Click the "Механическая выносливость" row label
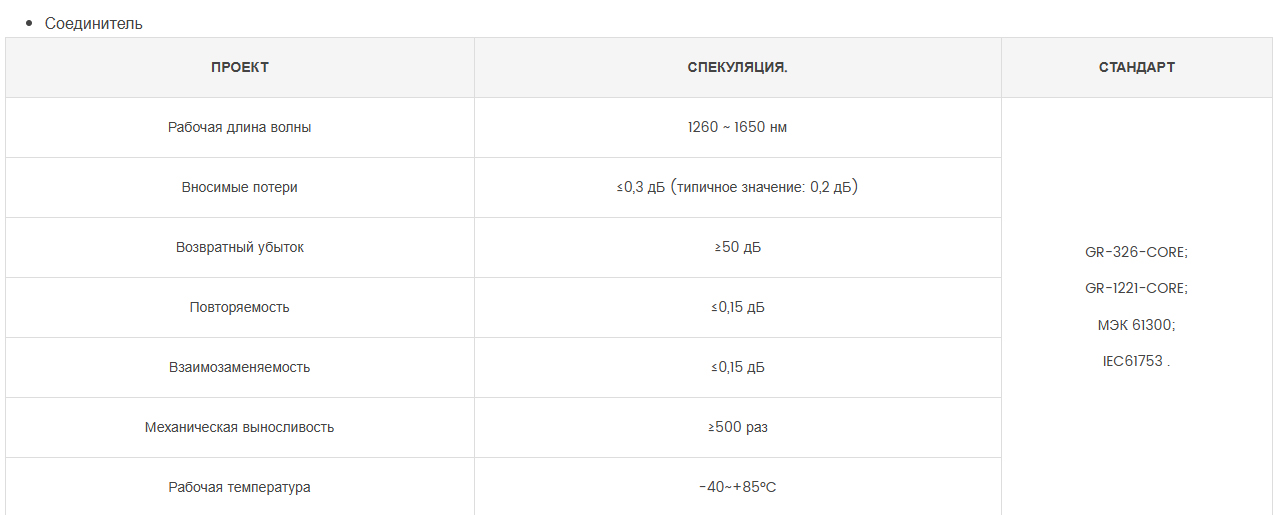 click(x=240, y=427)
